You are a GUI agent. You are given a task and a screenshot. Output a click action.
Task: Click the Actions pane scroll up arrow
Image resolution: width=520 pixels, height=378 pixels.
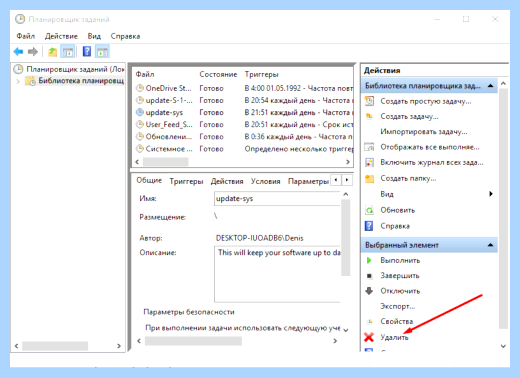click(x=503, y=83)
